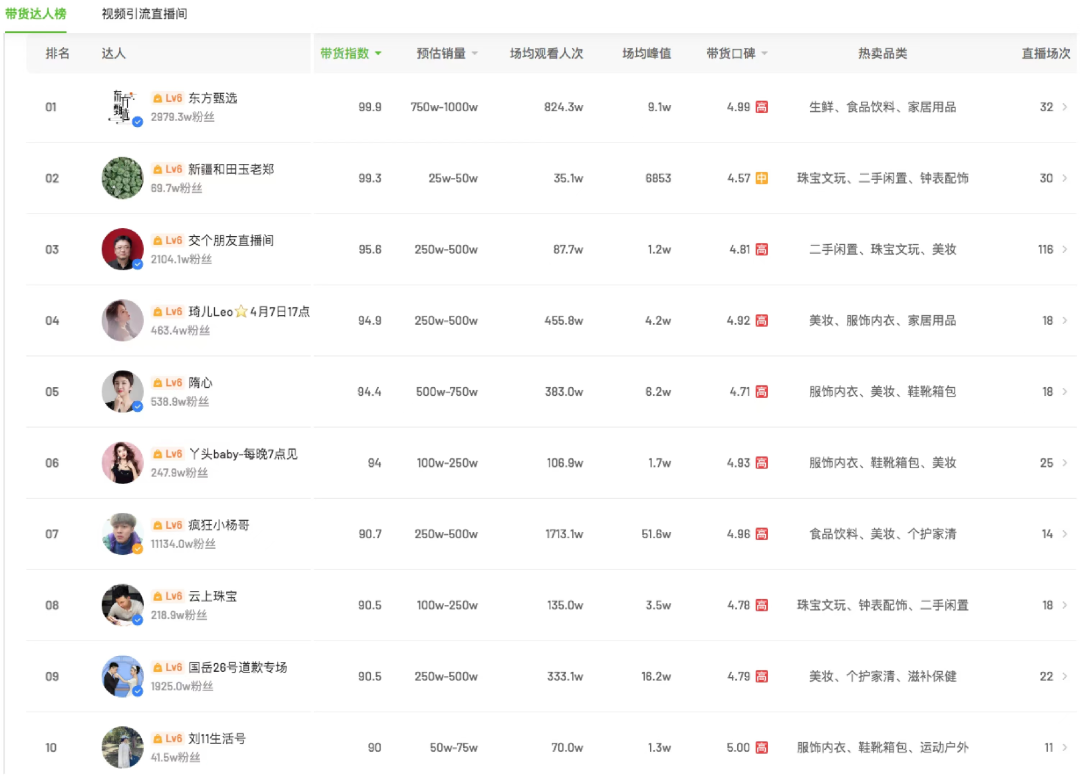This screenshot has height=777, width=1080.
Task: Expand 交个朋友直播间 row chevron arrow
Action: 1064,249
